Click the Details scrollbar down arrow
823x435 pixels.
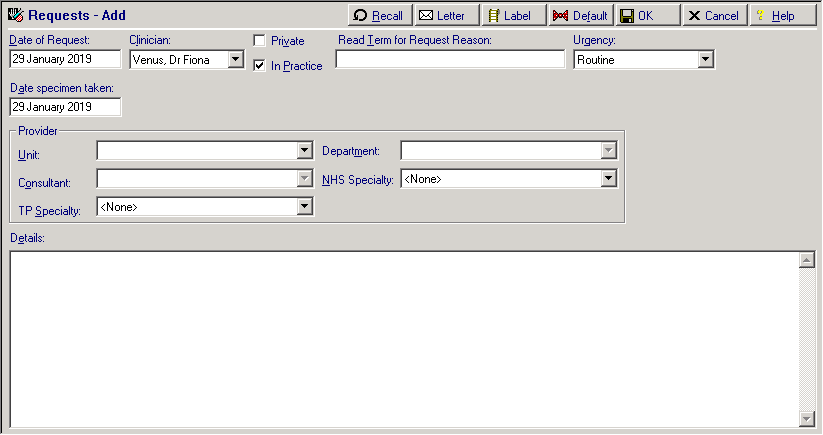point(807,420)
